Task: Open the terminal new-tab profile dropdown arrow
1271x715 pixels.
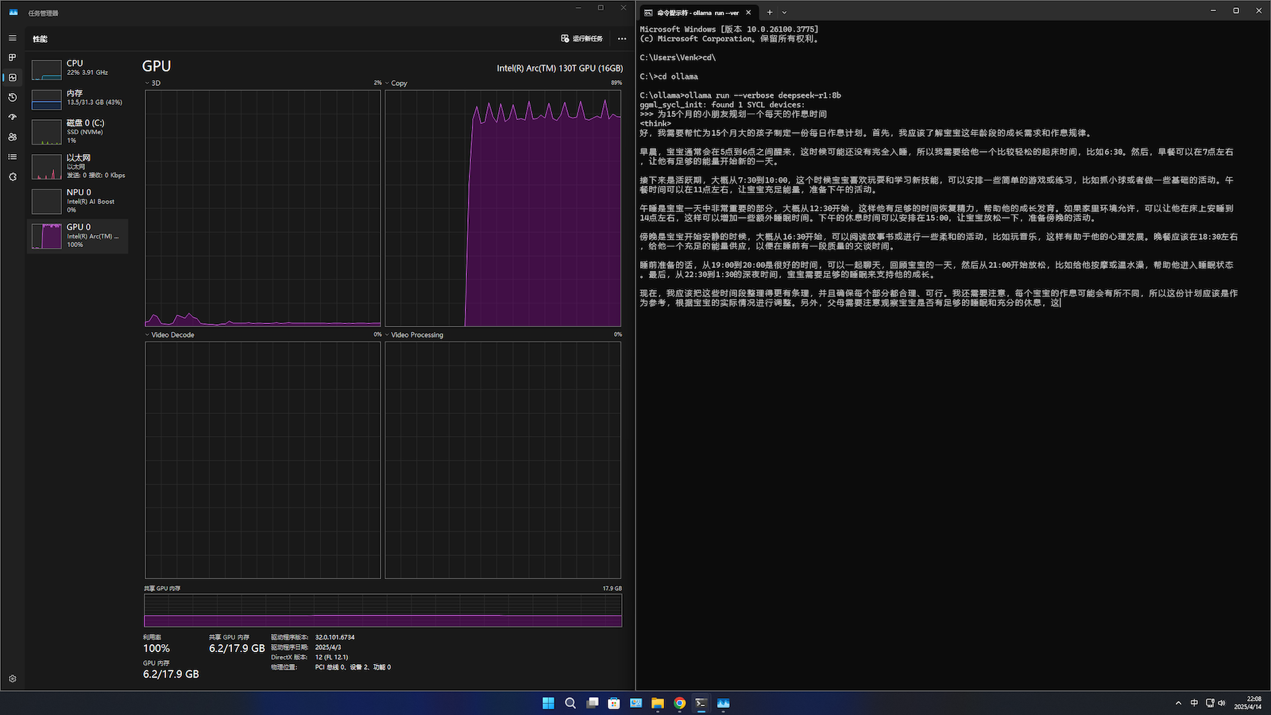Action: 784,13
